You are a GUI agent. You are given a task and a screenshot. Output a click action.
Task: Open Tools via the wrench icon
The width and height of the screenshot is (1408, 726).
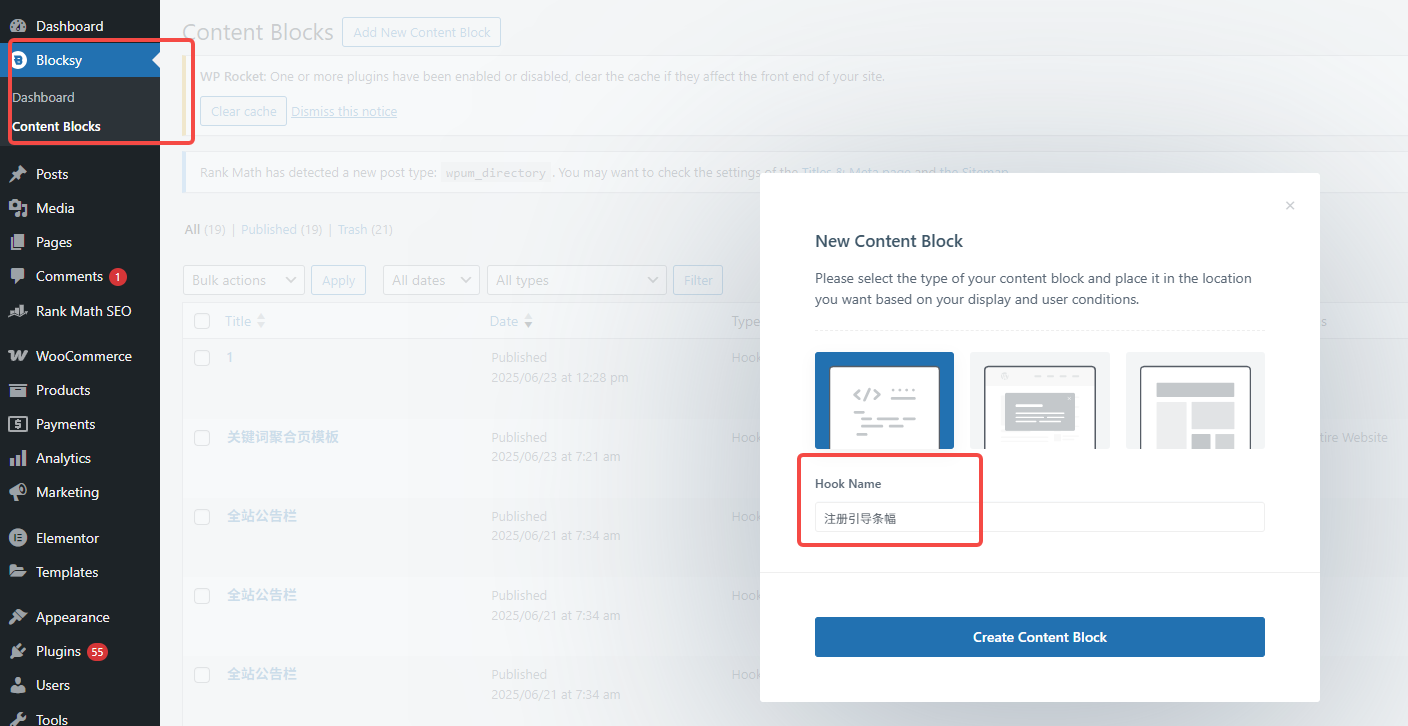[x=18, y=718]
